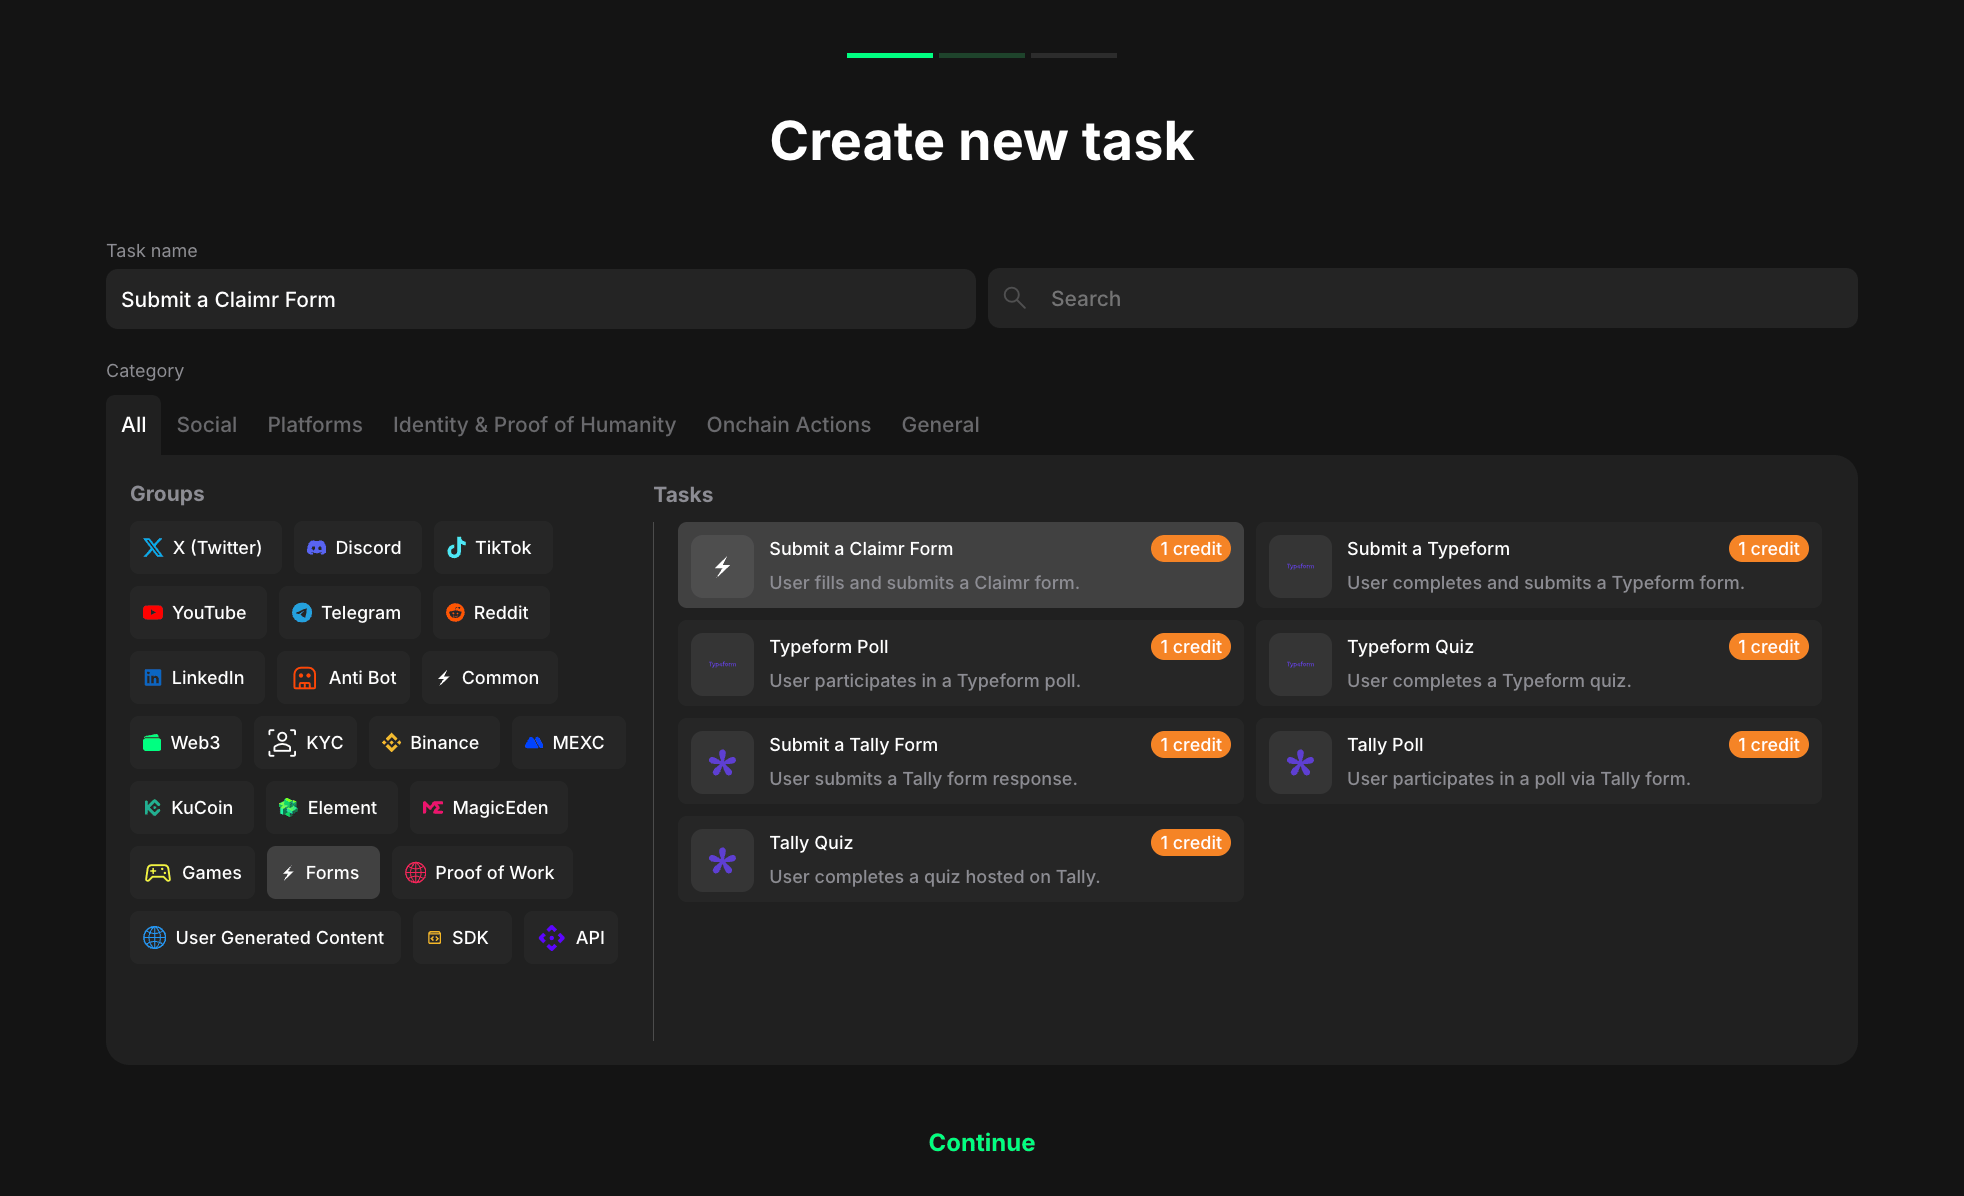The image size is (1964, 1196).
Task: Pick the Anti Bot group icon
Action: click(304, 678)
